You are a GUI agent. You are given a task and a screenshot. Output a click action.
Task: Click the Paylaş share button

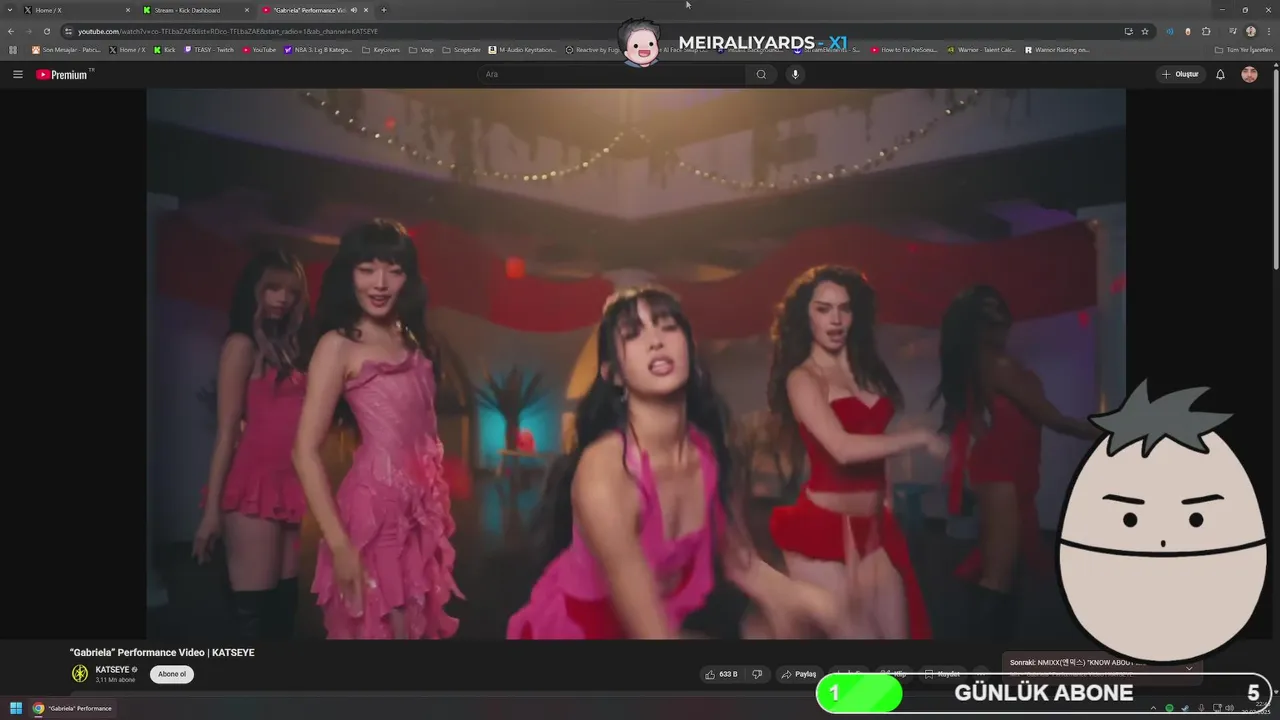pyautogui.click(x=799, y=674)
